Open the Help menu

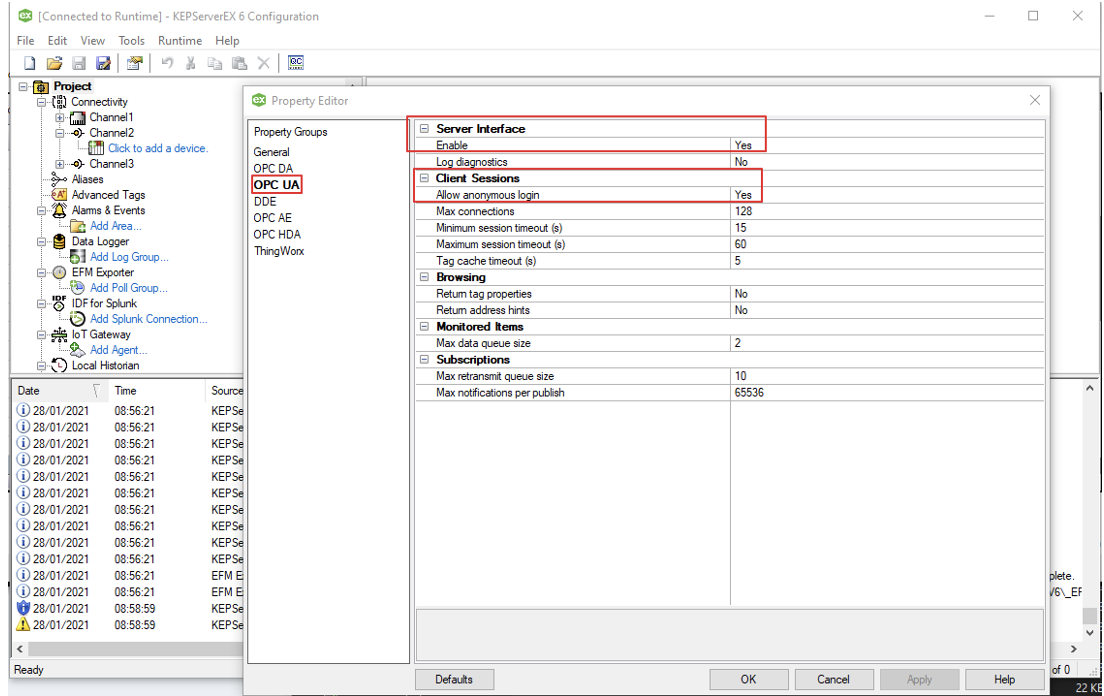click(x=227, y=41)
